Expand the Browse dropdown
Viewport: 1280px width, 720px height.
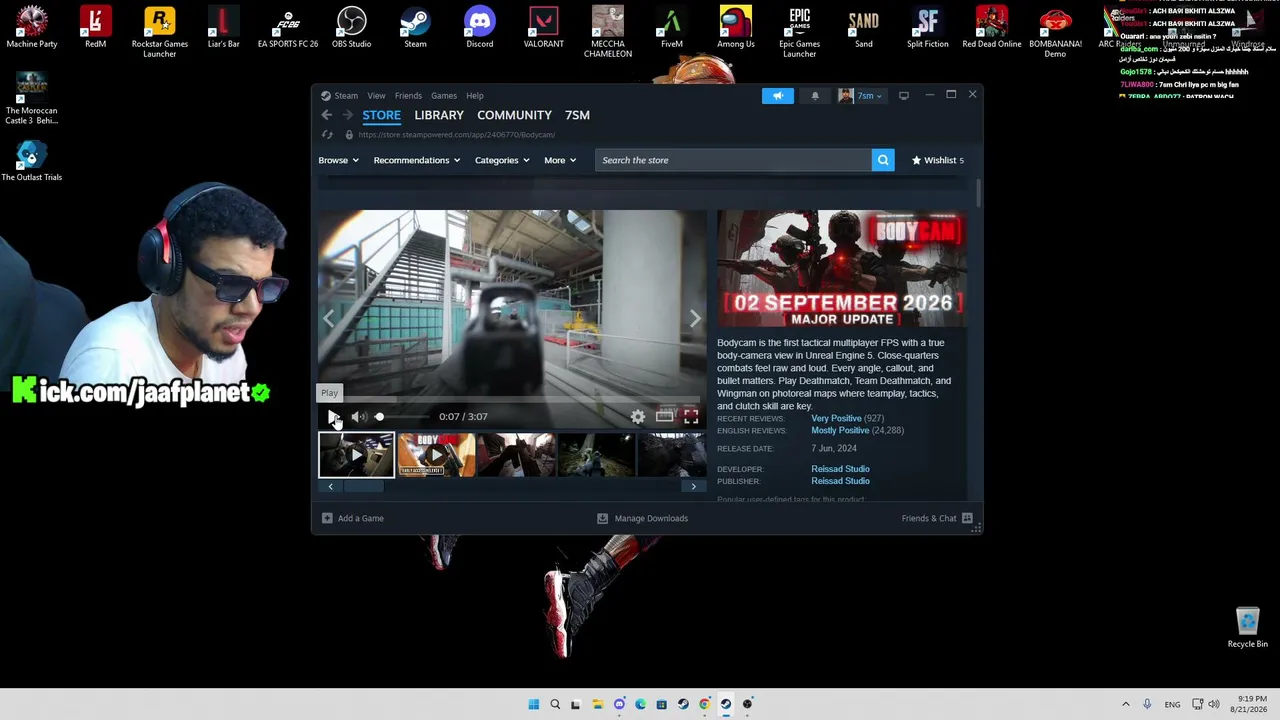click(x=338, y=160)
